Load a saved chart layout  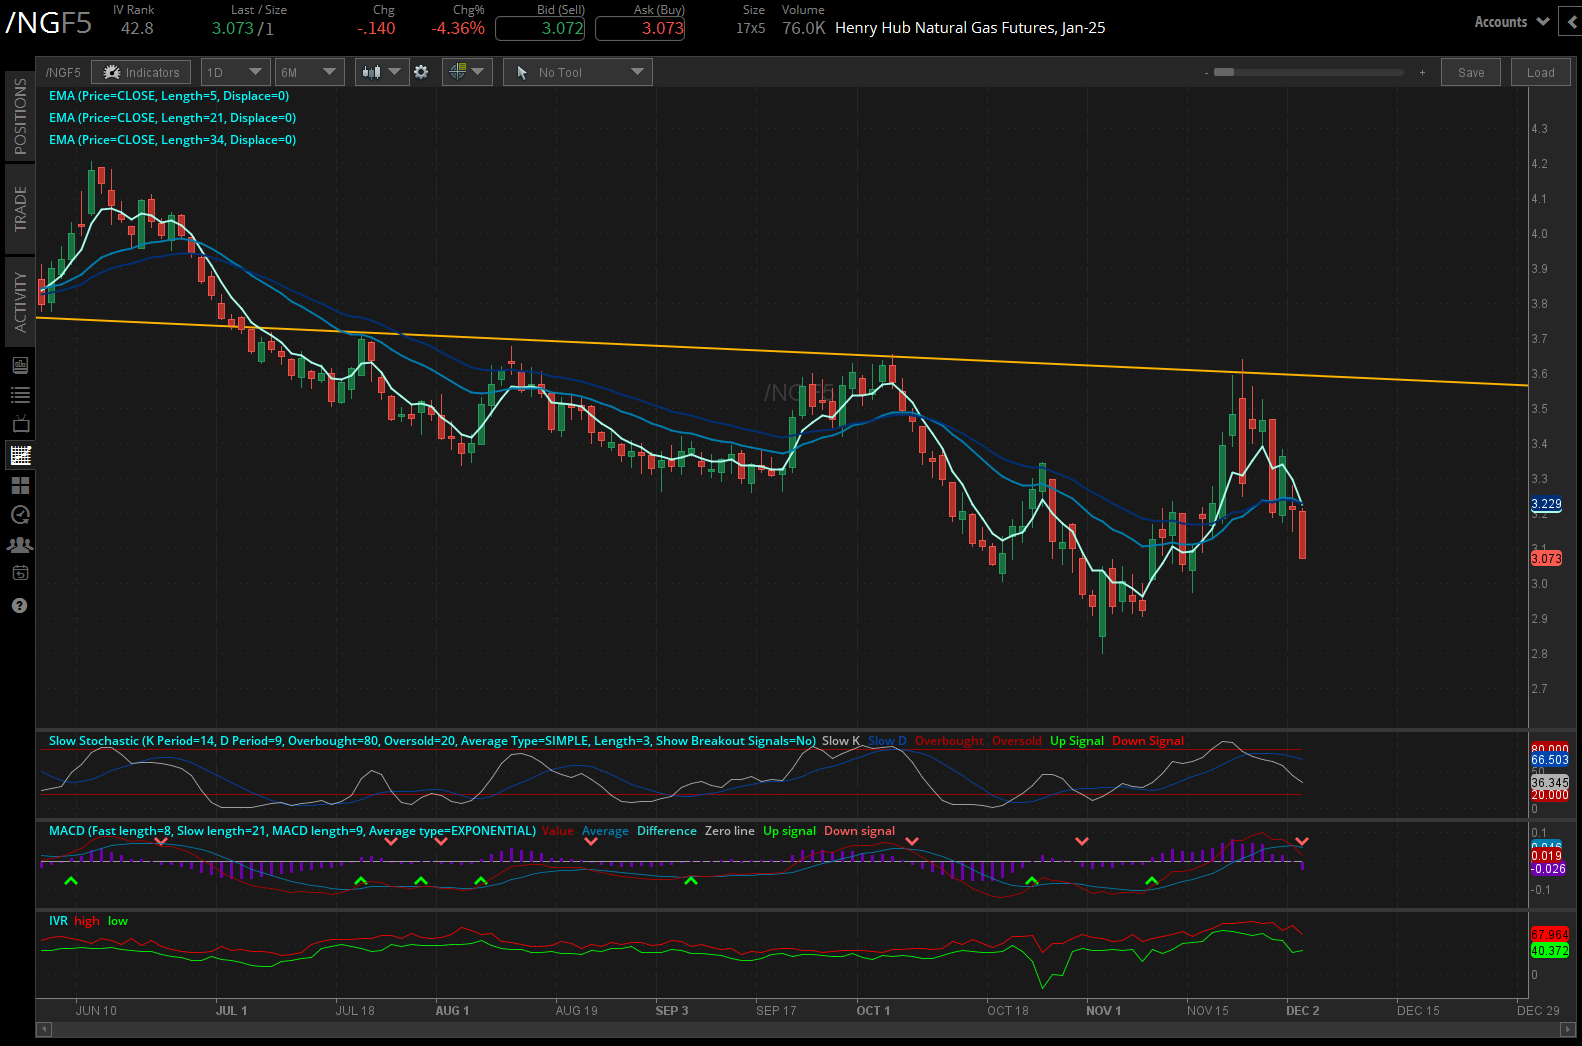click(1540, 72)
